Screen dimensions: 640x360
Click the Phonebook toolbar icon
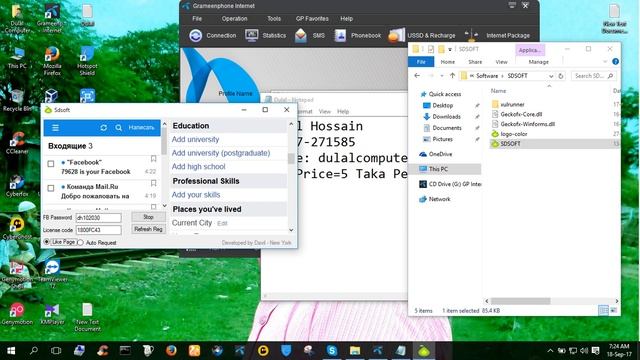point(340,36)
